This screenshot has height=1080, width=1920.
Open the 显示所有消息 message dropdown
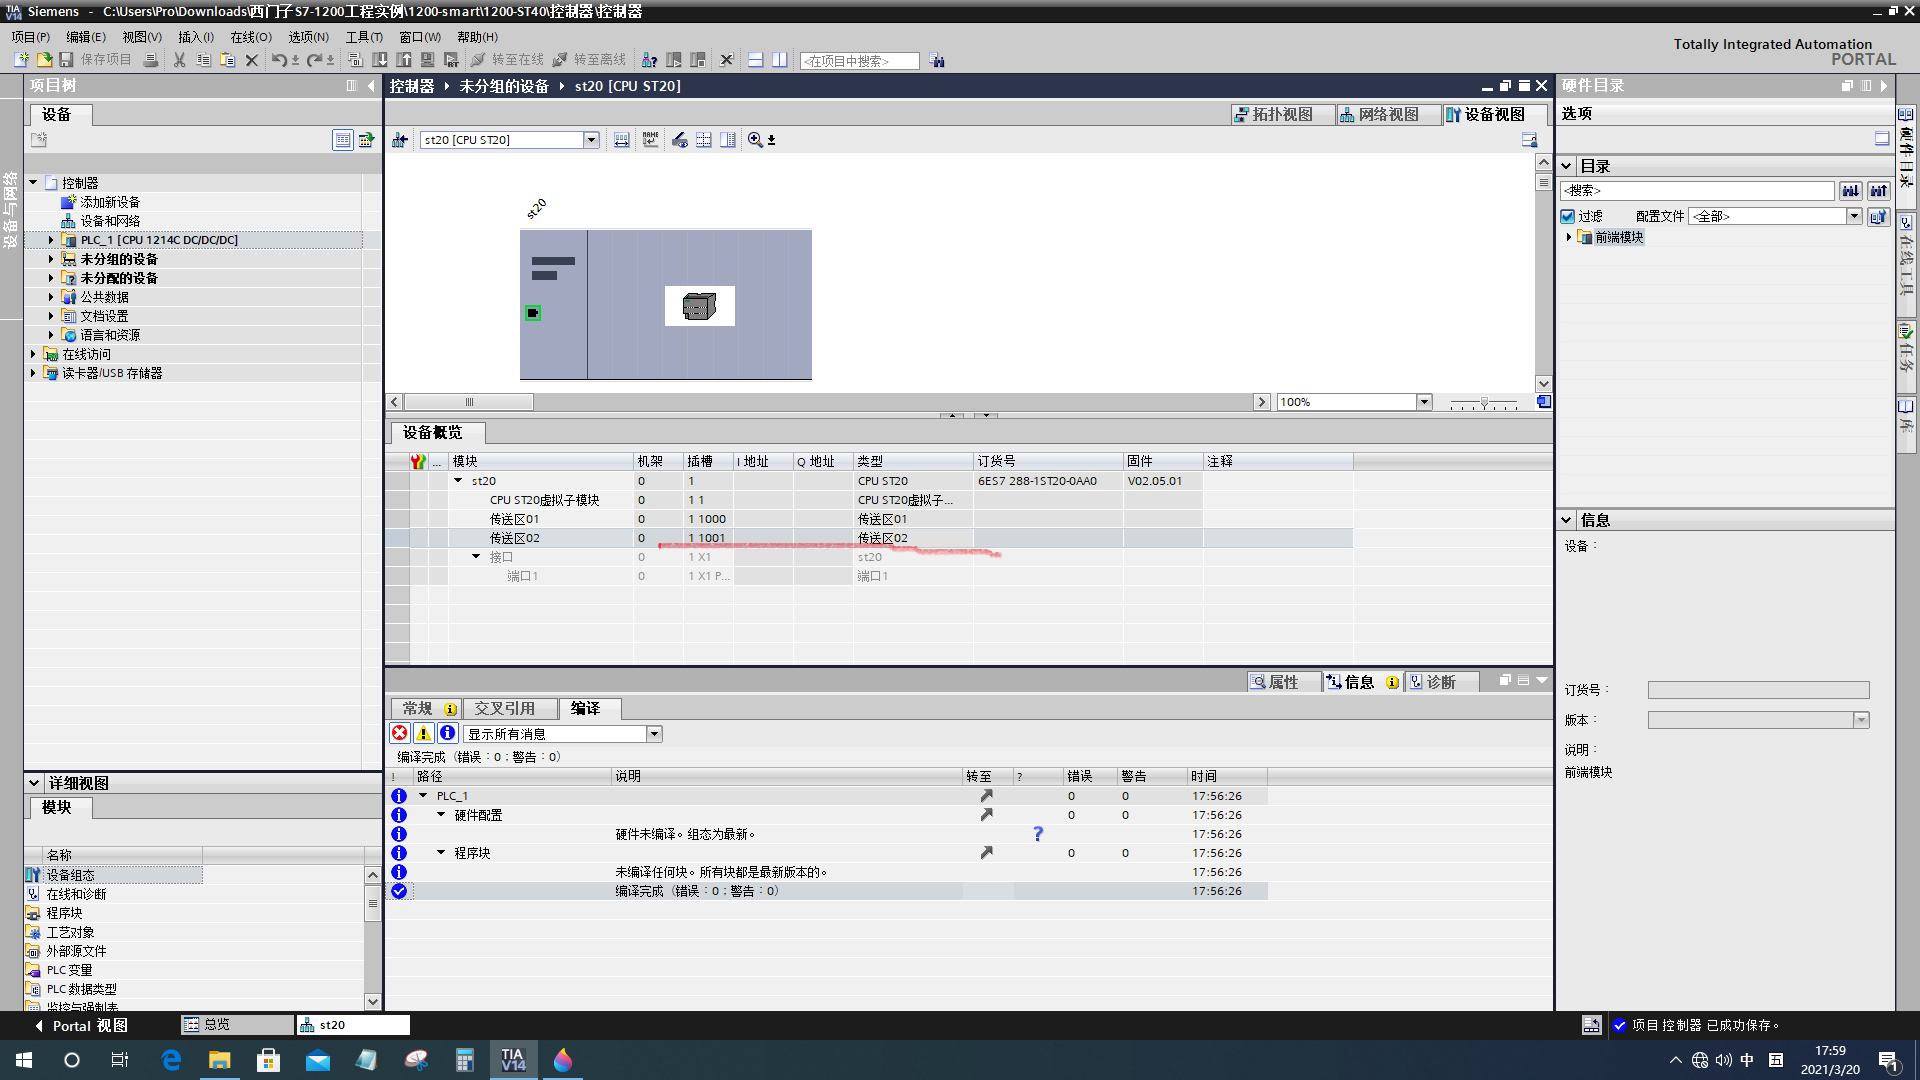(654, 734)
